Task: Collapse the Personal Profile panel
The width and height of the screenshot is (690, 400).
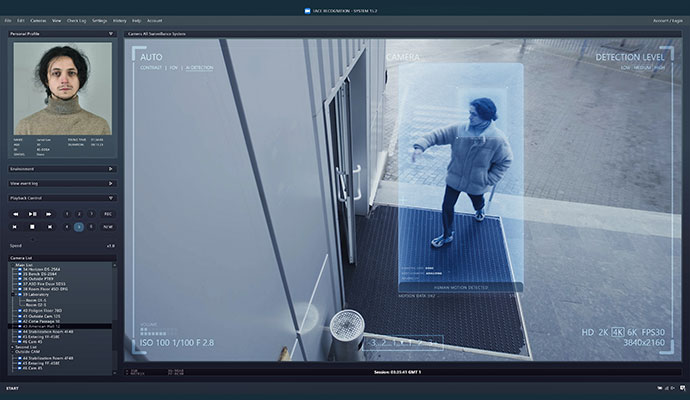Action: tap(110, 33)
